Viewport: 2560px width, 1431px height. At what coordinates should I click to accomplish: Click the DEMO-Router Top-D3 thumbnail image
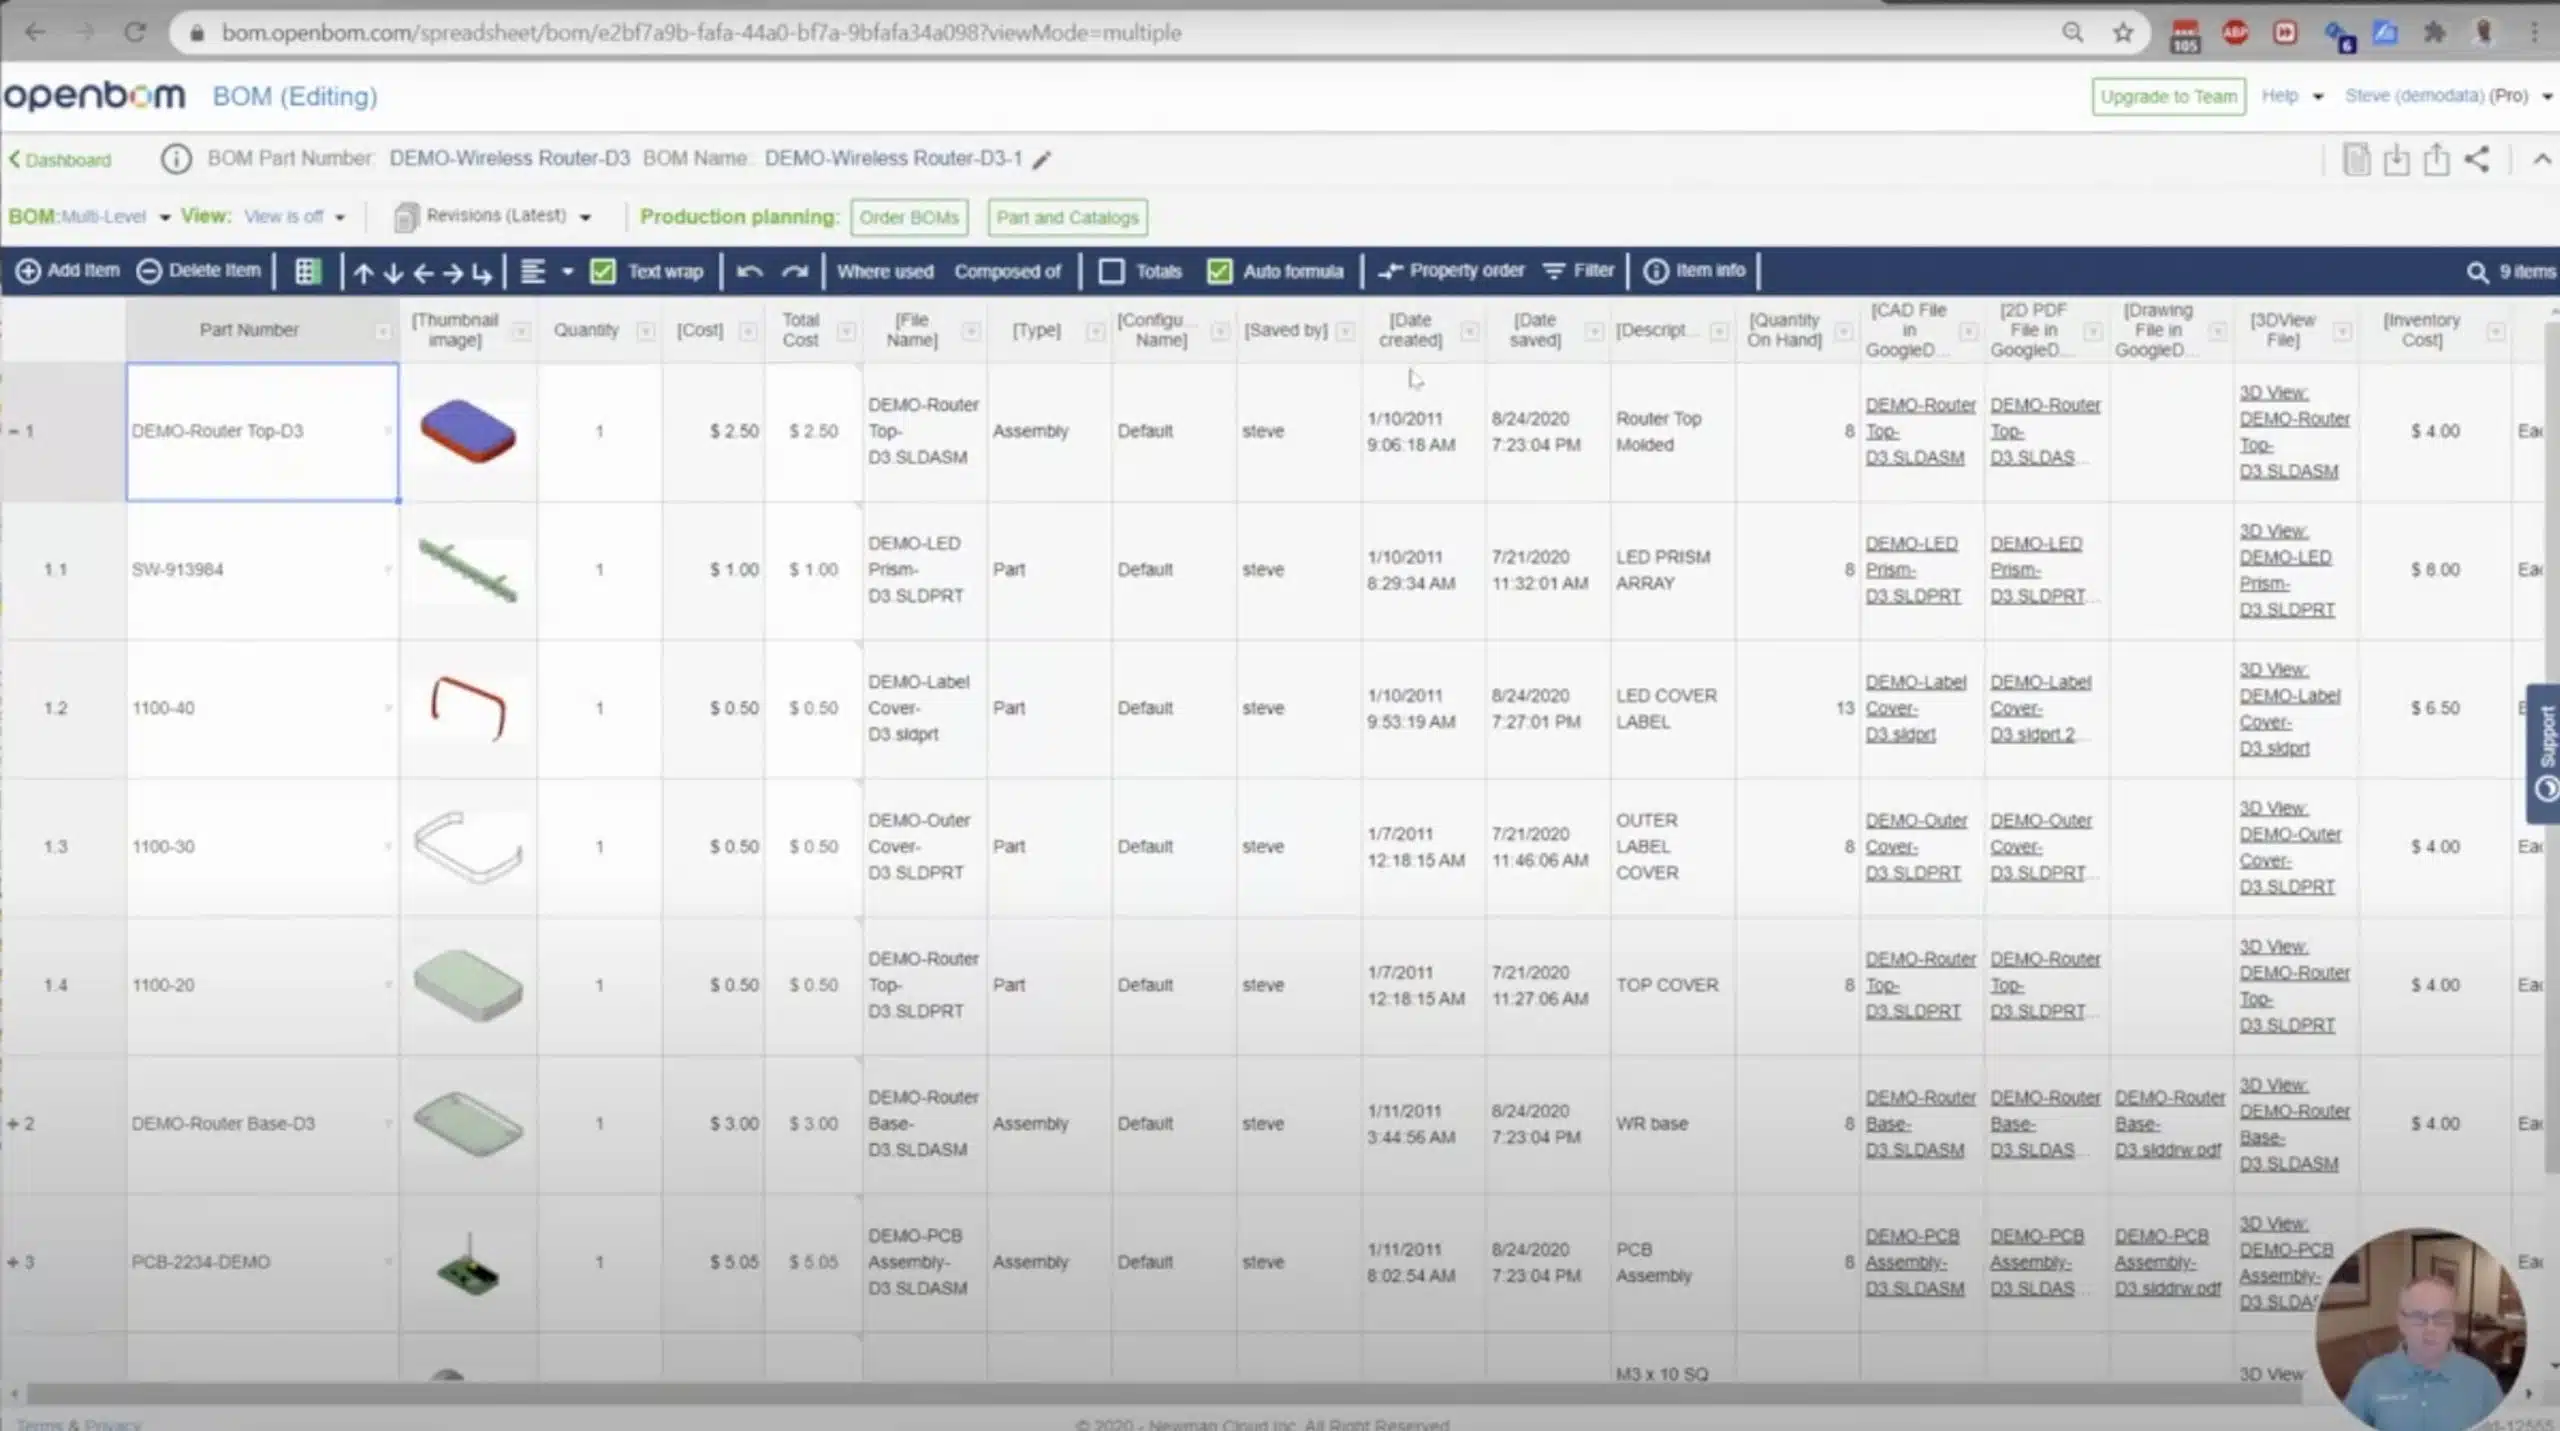tap(468, 431)
